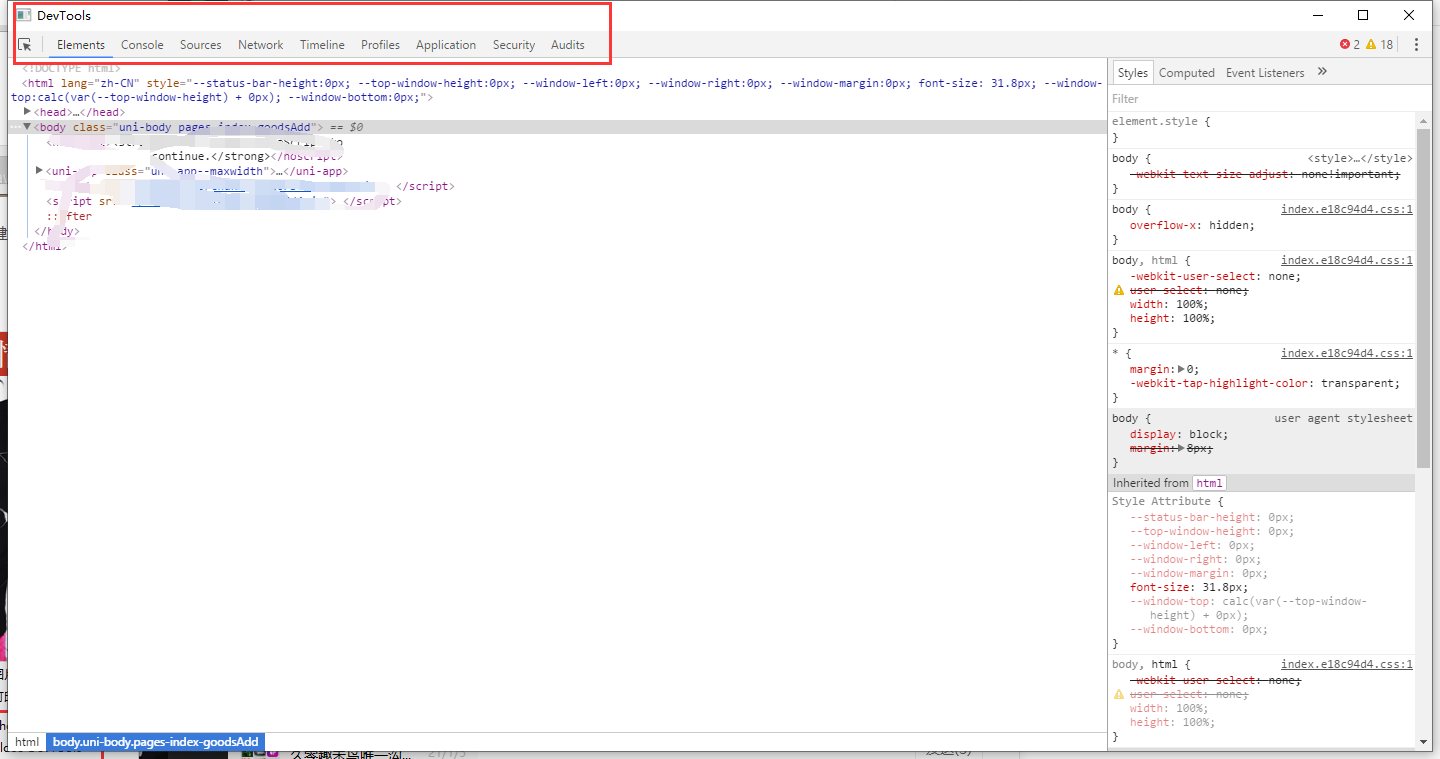This screenshot has height=759, width=1440.
Task: Select the Computed sidebar tab
Action: [x=1187, y=73]
